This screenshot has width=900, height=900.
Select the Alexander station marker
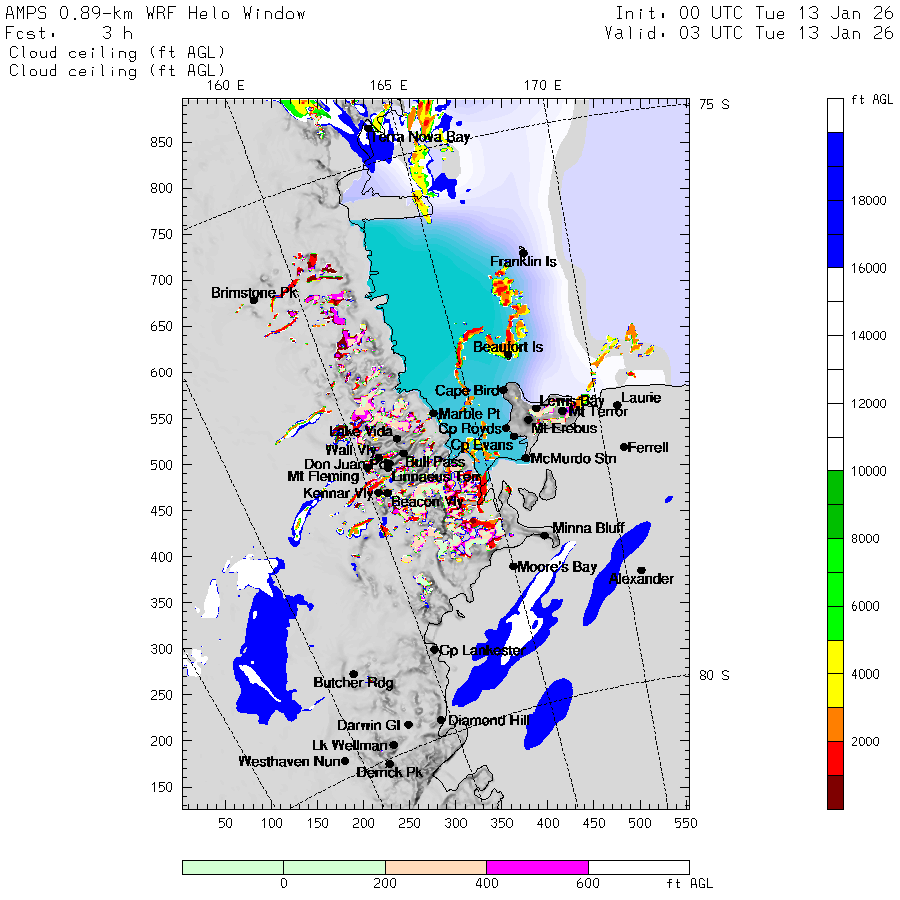641,571
